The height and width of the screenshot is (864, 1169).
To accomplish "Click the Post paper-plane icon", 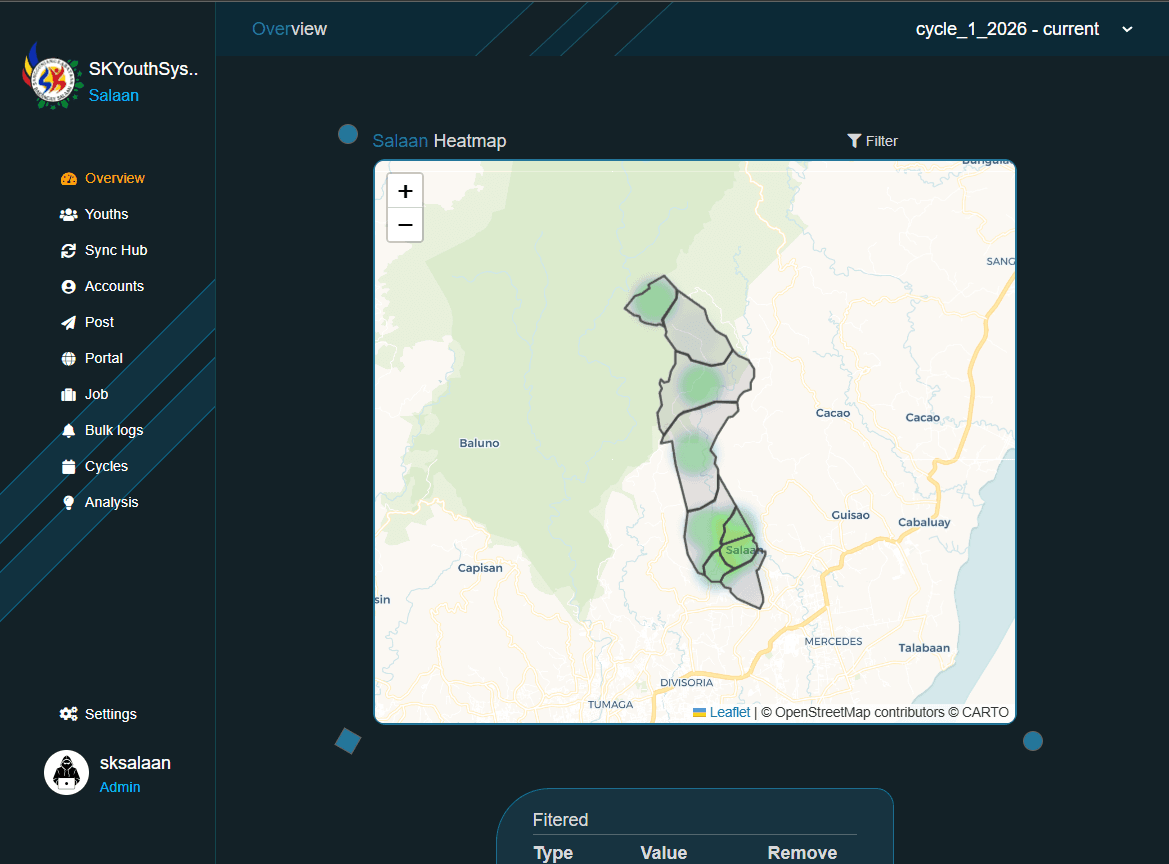I will [x=69, y=323].
